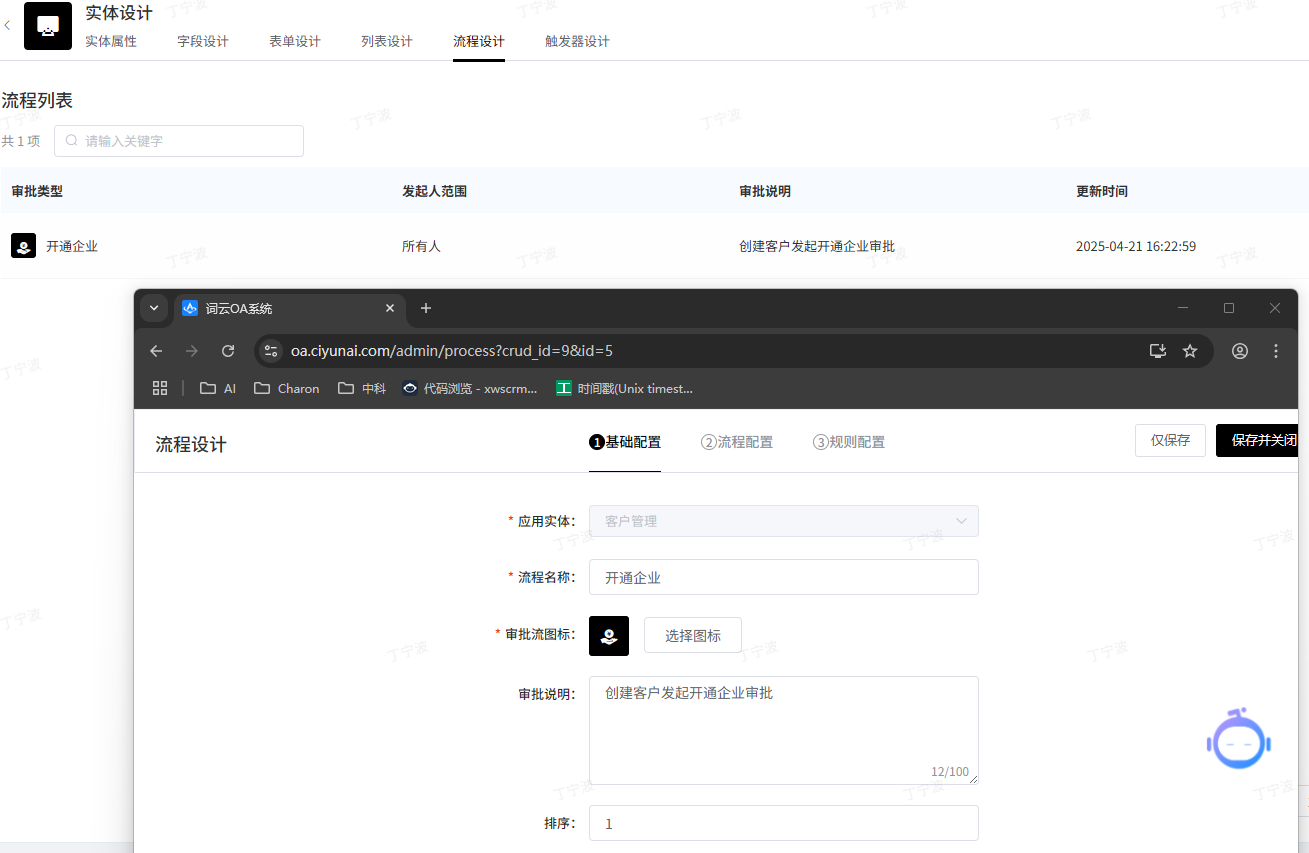Image resolution: width=1309 pixels, height=853 pixels.
Task: Click the search magnifier in the keyword box
Action: (x=72, y=141)
